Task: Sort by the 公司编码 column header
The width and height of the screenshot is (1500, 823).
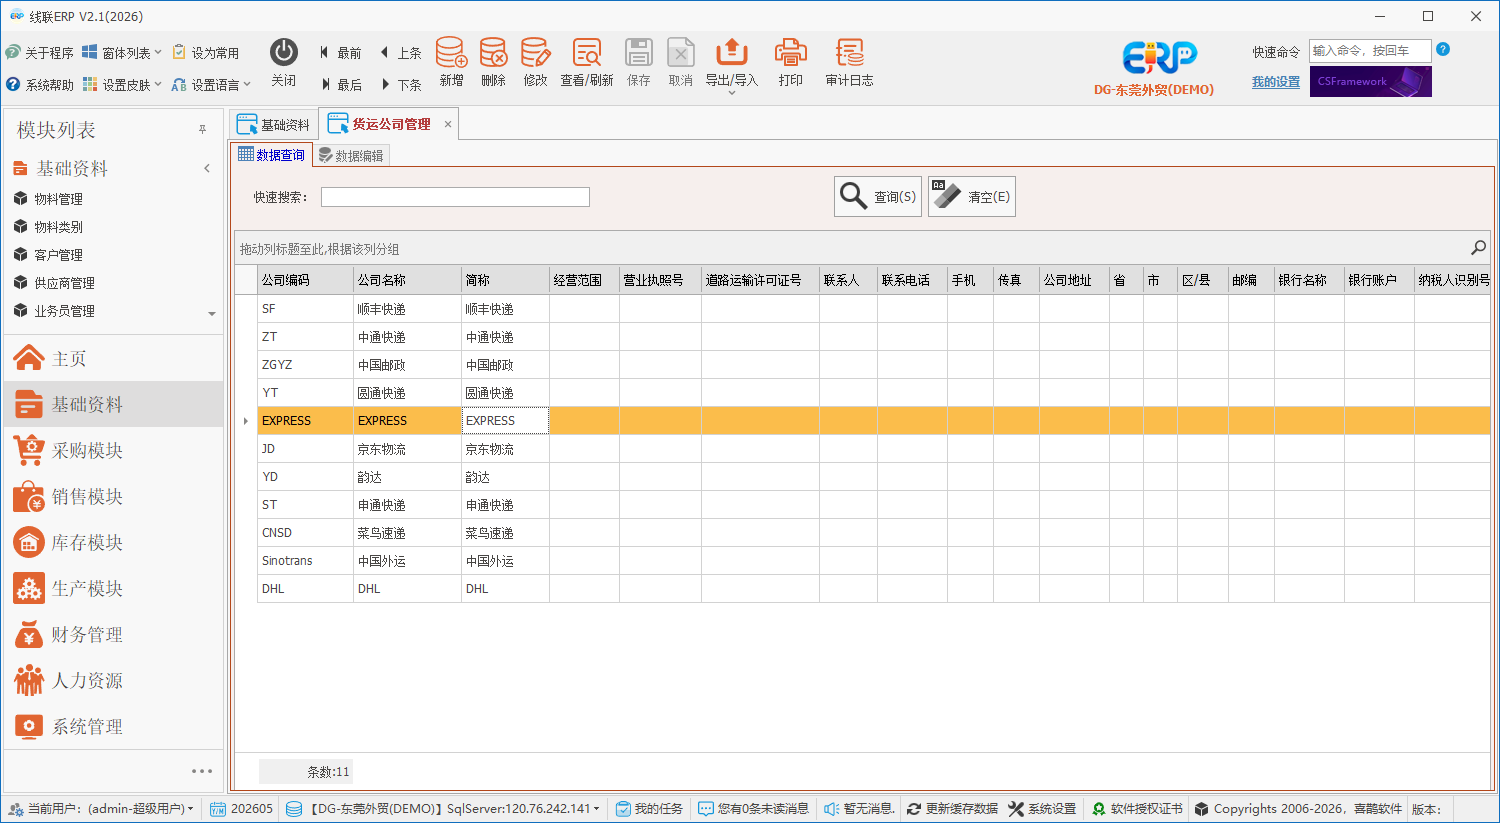Action: (305, 280)
